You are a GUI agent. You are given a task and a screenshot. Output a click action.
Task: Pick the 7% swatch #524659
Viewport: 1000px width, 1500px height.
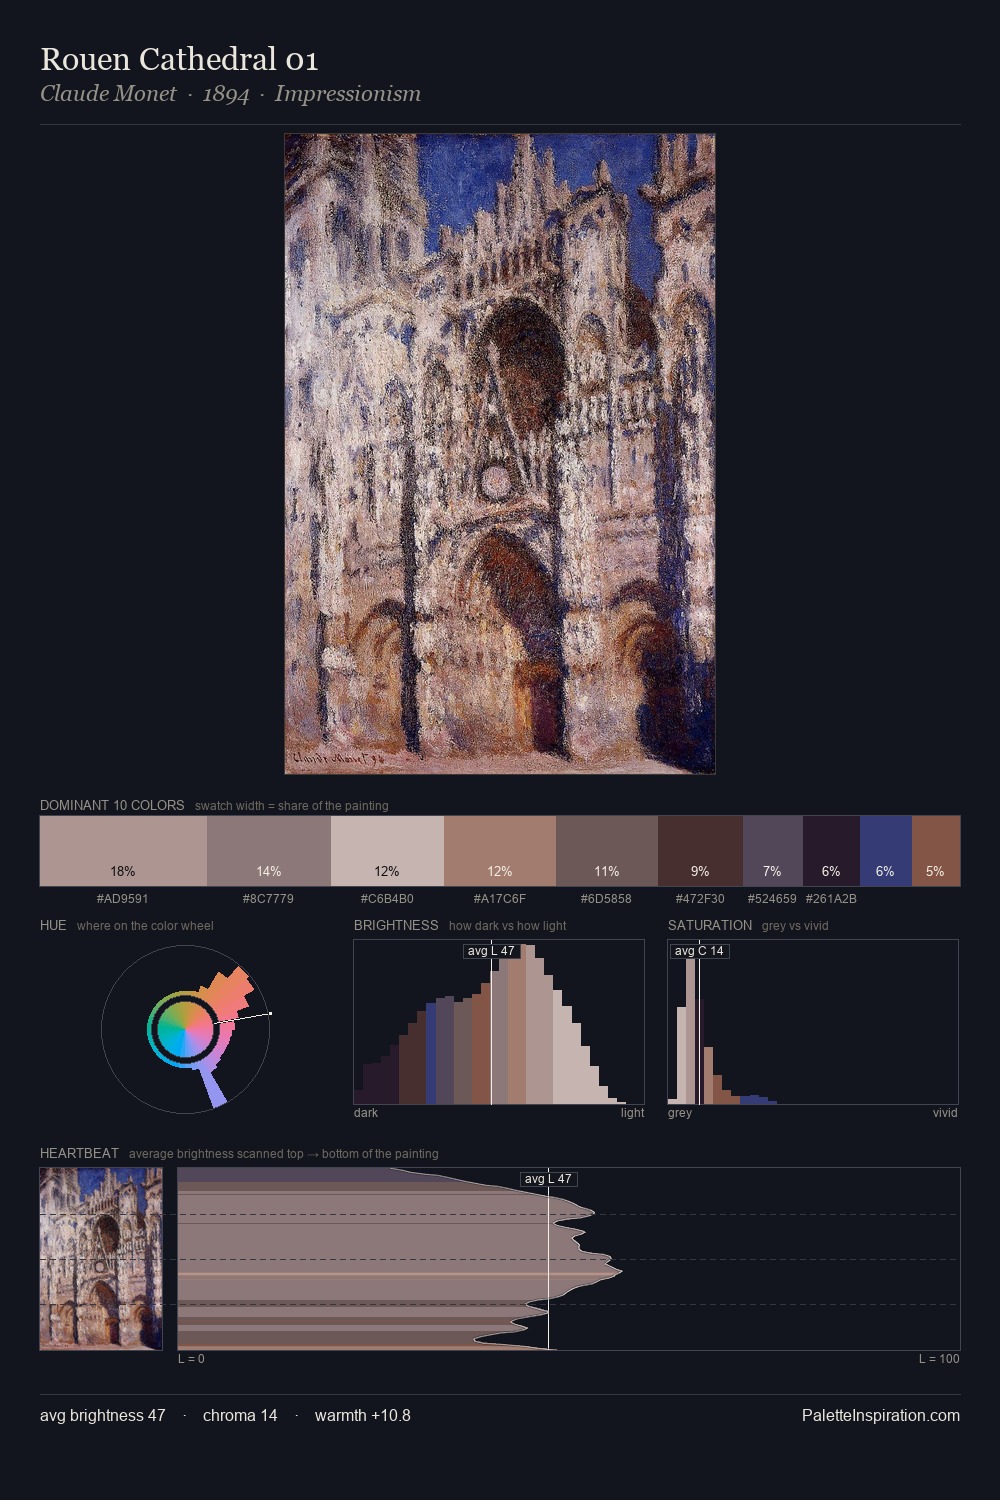coord(773,851)
